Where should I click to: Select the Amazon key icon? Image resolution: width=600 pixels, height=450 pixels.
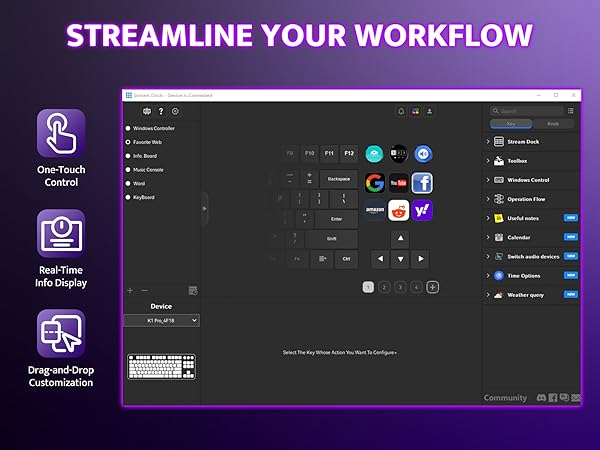375,210
